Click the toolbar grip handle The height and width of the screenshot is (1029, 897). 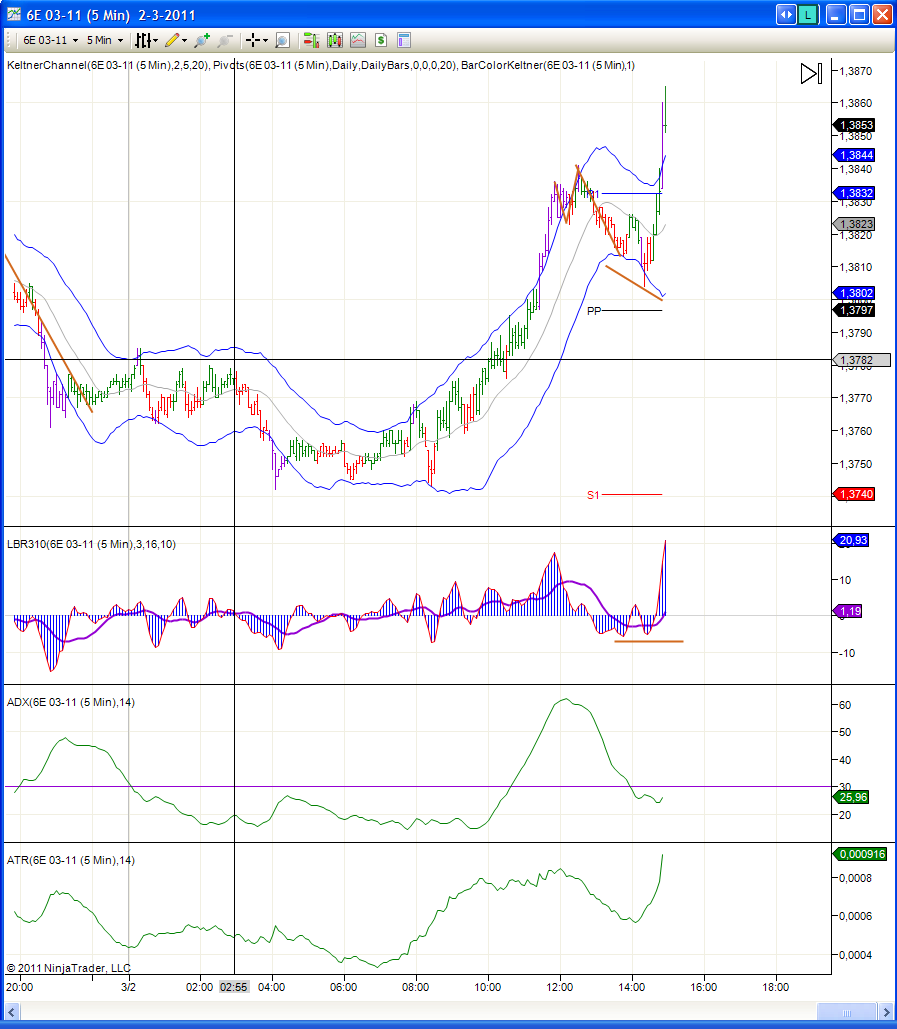click(x=9, y=40)
